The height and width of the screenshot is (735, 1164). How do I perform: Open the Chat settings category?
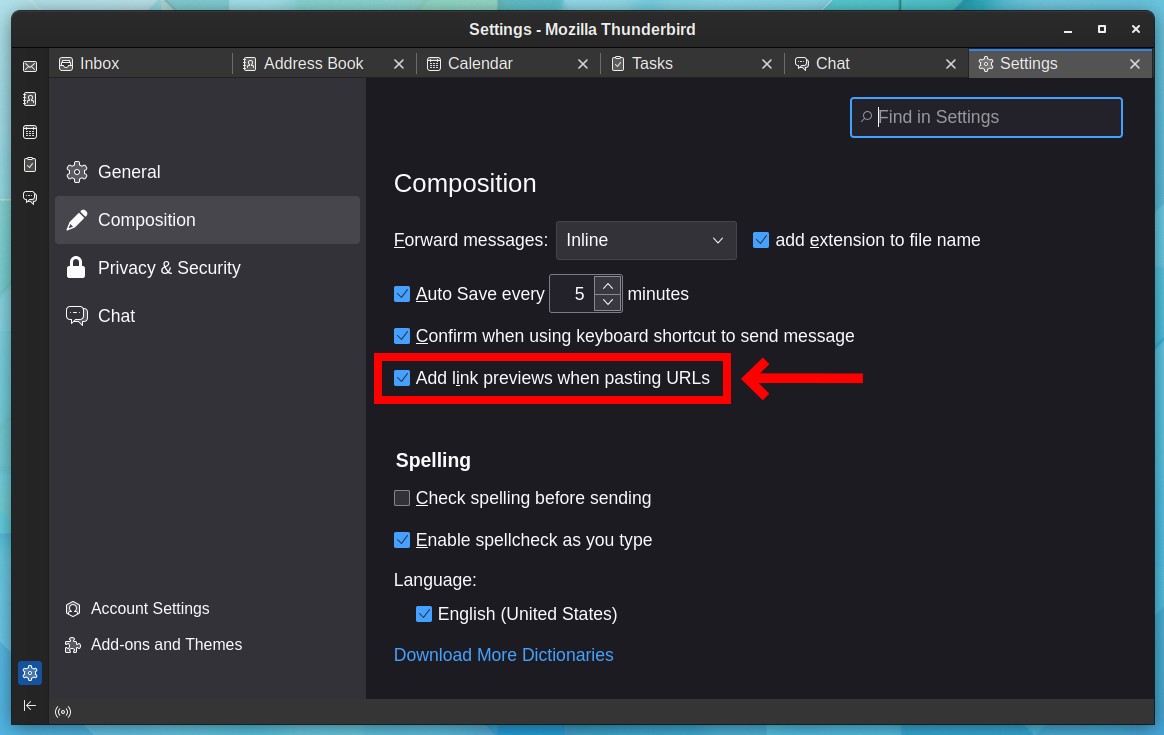[x=207, y=316]
